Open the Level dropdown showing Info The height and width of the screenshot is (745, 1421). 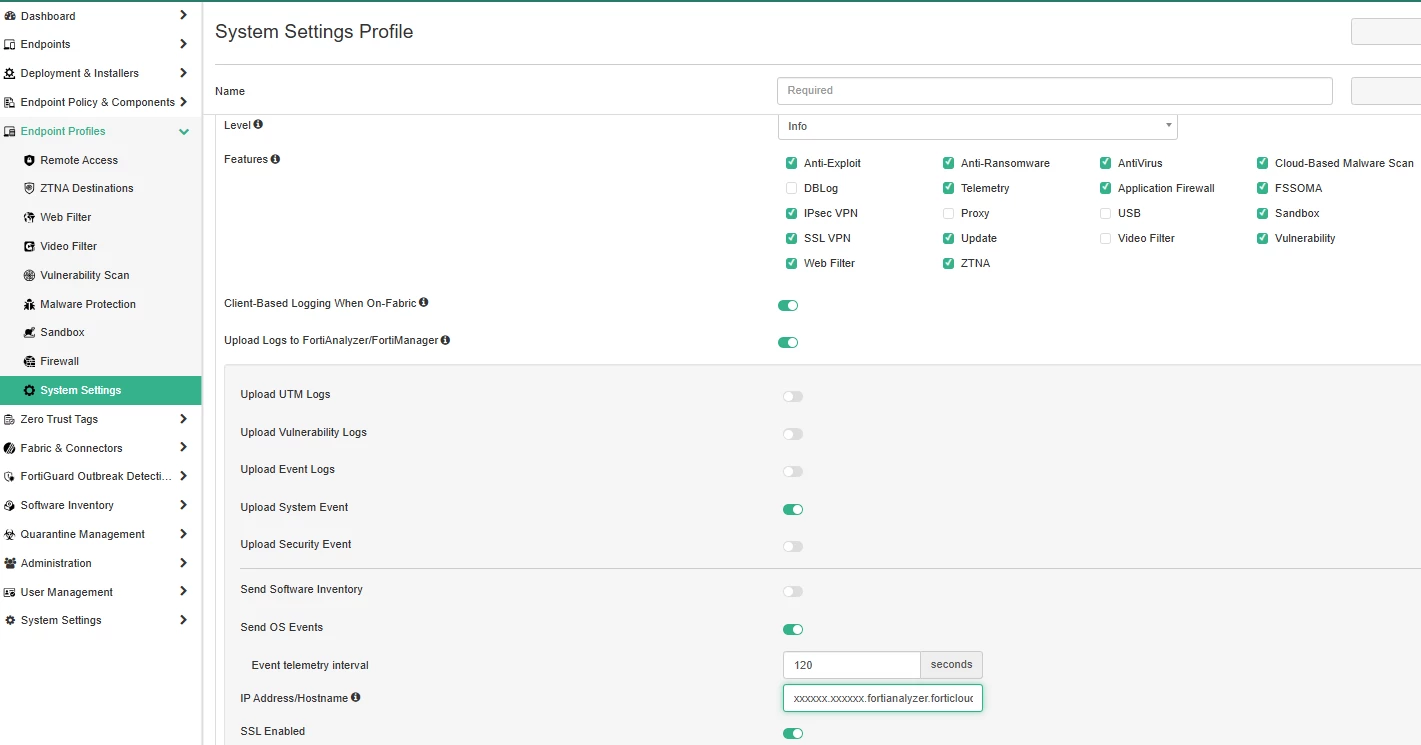pyautogui.click(x=978, y=126)
